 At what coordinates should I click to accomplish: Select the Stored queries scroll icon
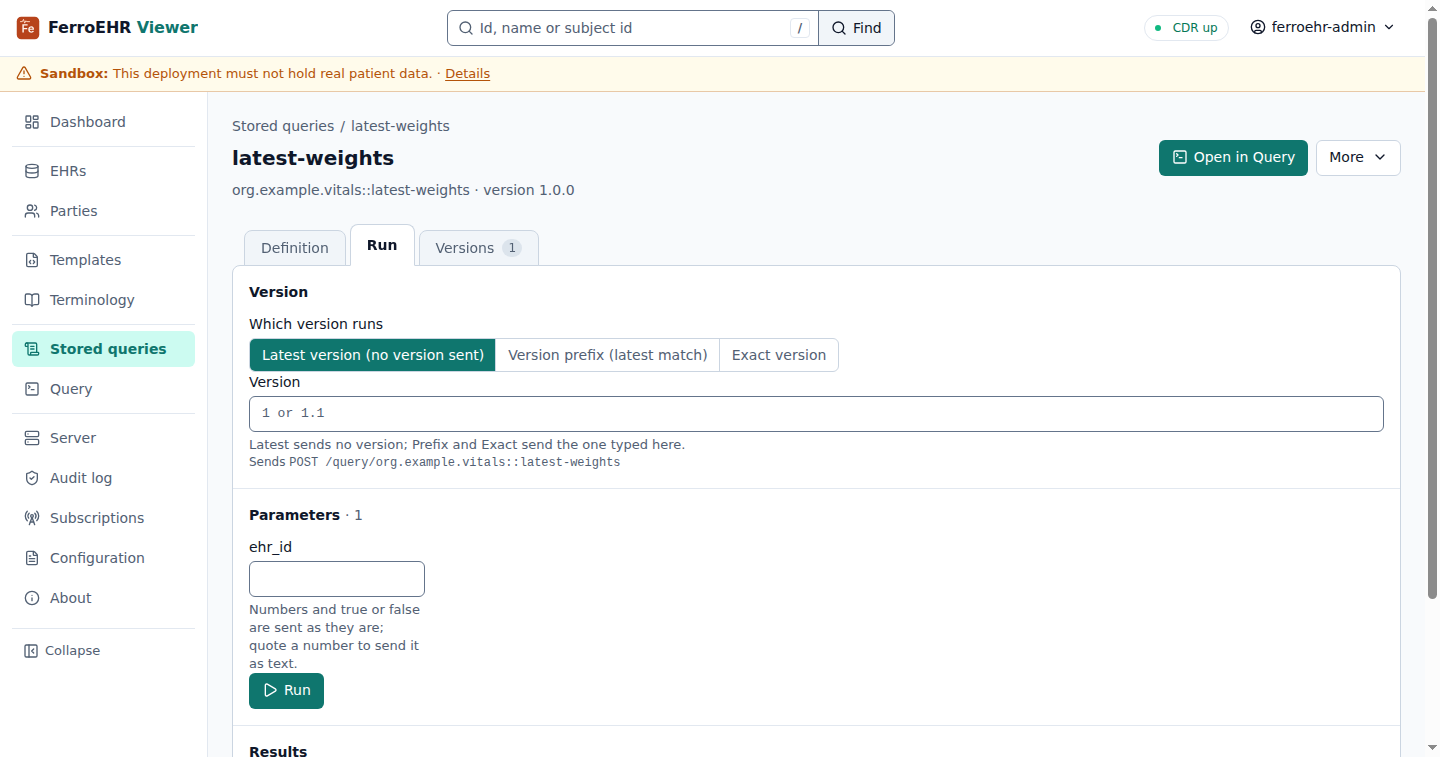pos(32,349)
